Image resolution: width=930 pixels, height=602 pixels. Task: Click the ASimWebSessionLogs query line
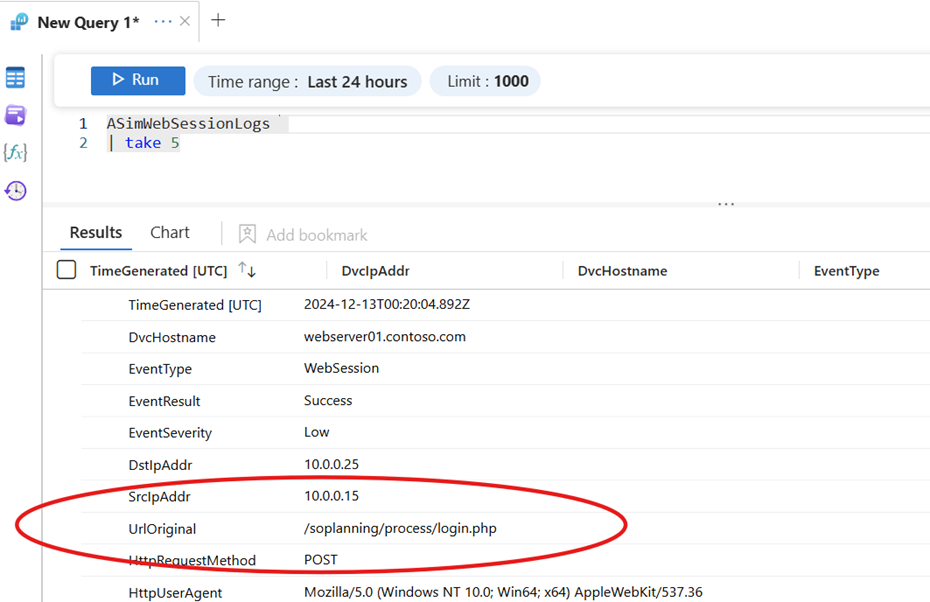[x=188, y=123]
